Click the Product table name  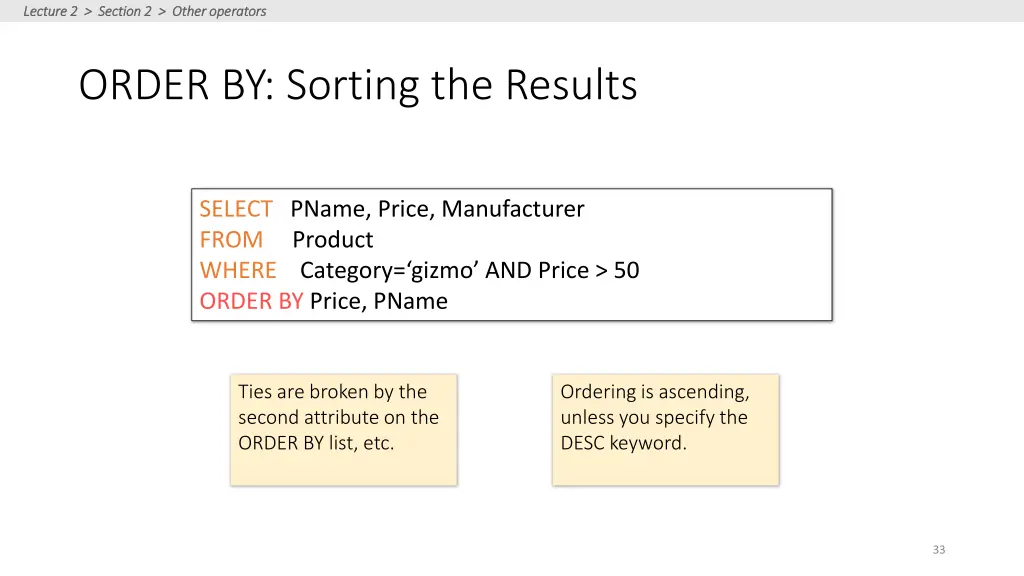tap(332, 240)
